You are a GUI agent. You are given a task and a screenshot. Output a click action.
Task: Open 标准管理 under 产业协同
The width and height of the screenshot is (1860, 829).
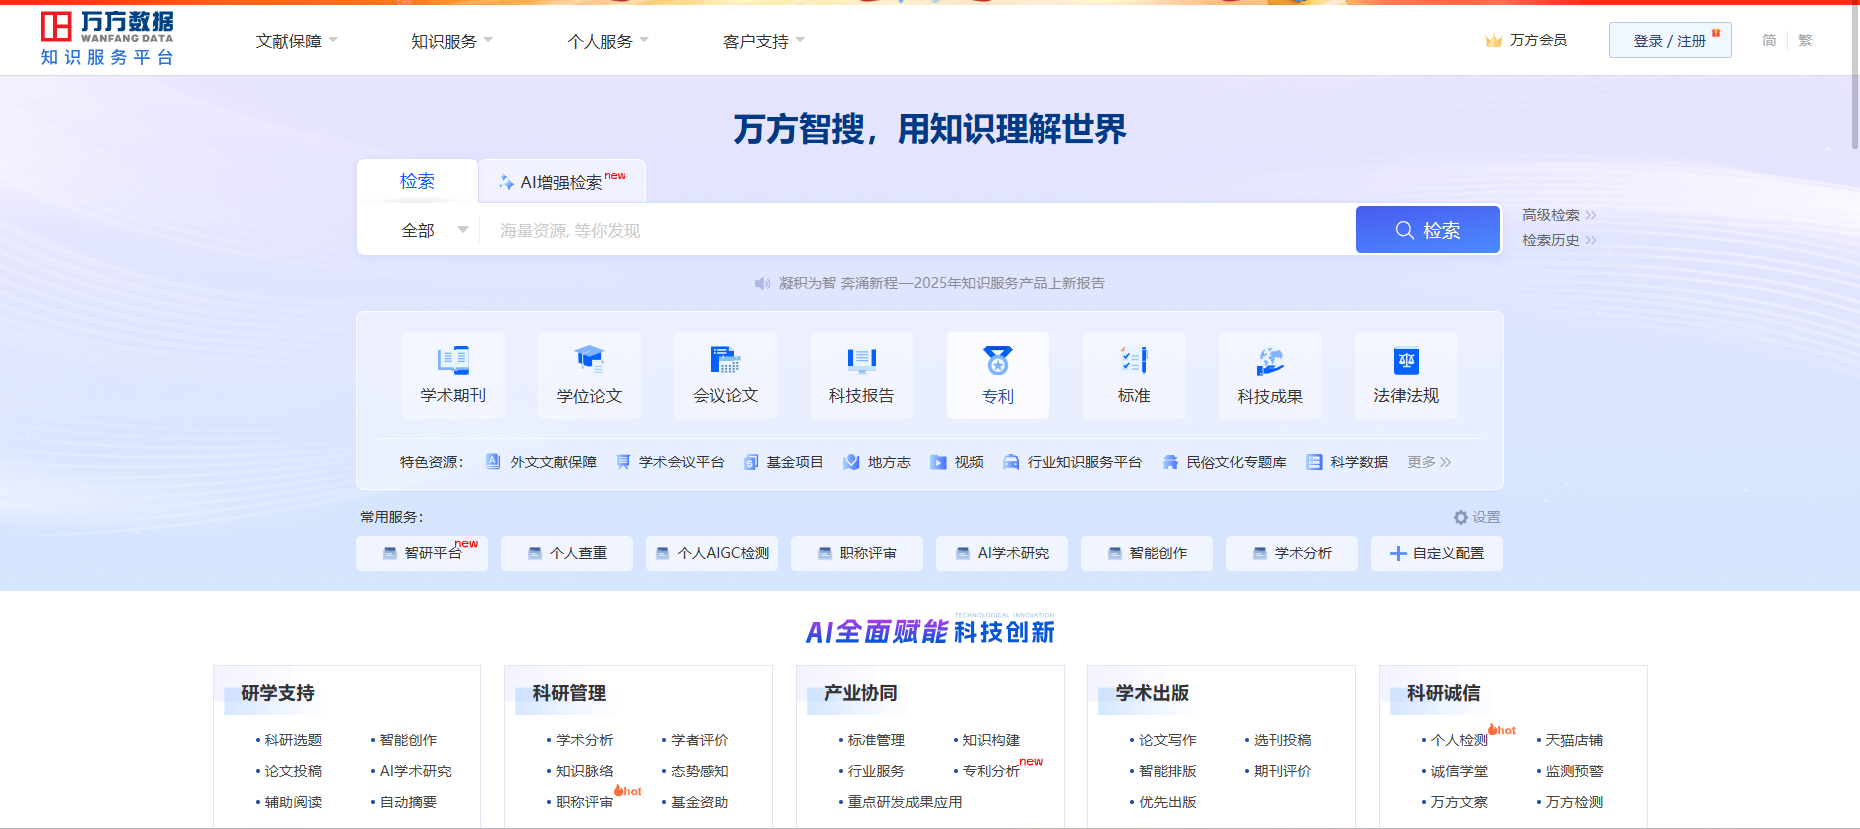pyautogui.click(x=876, y=740)
